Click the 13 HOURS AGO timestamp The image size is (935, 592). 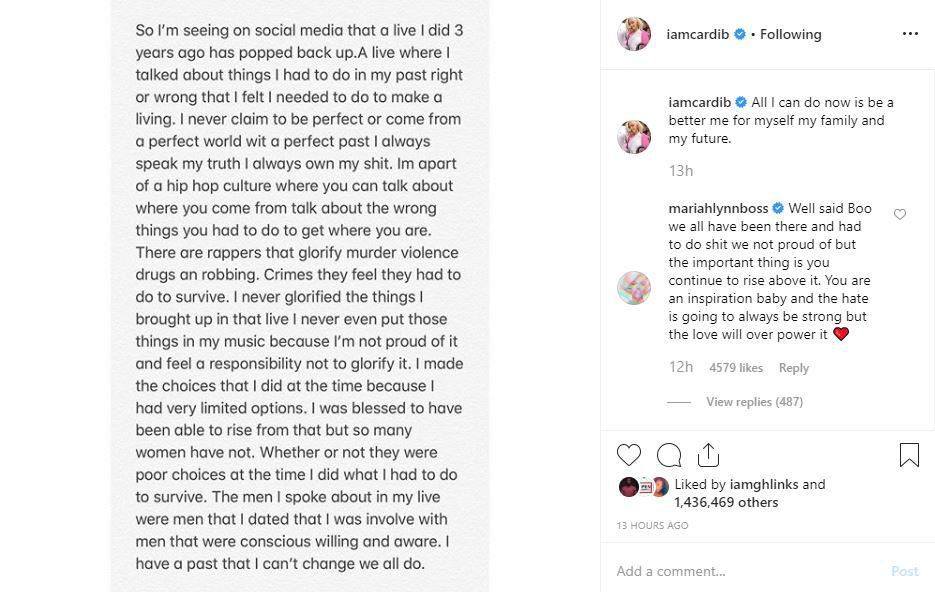click(x=652, y=526)
